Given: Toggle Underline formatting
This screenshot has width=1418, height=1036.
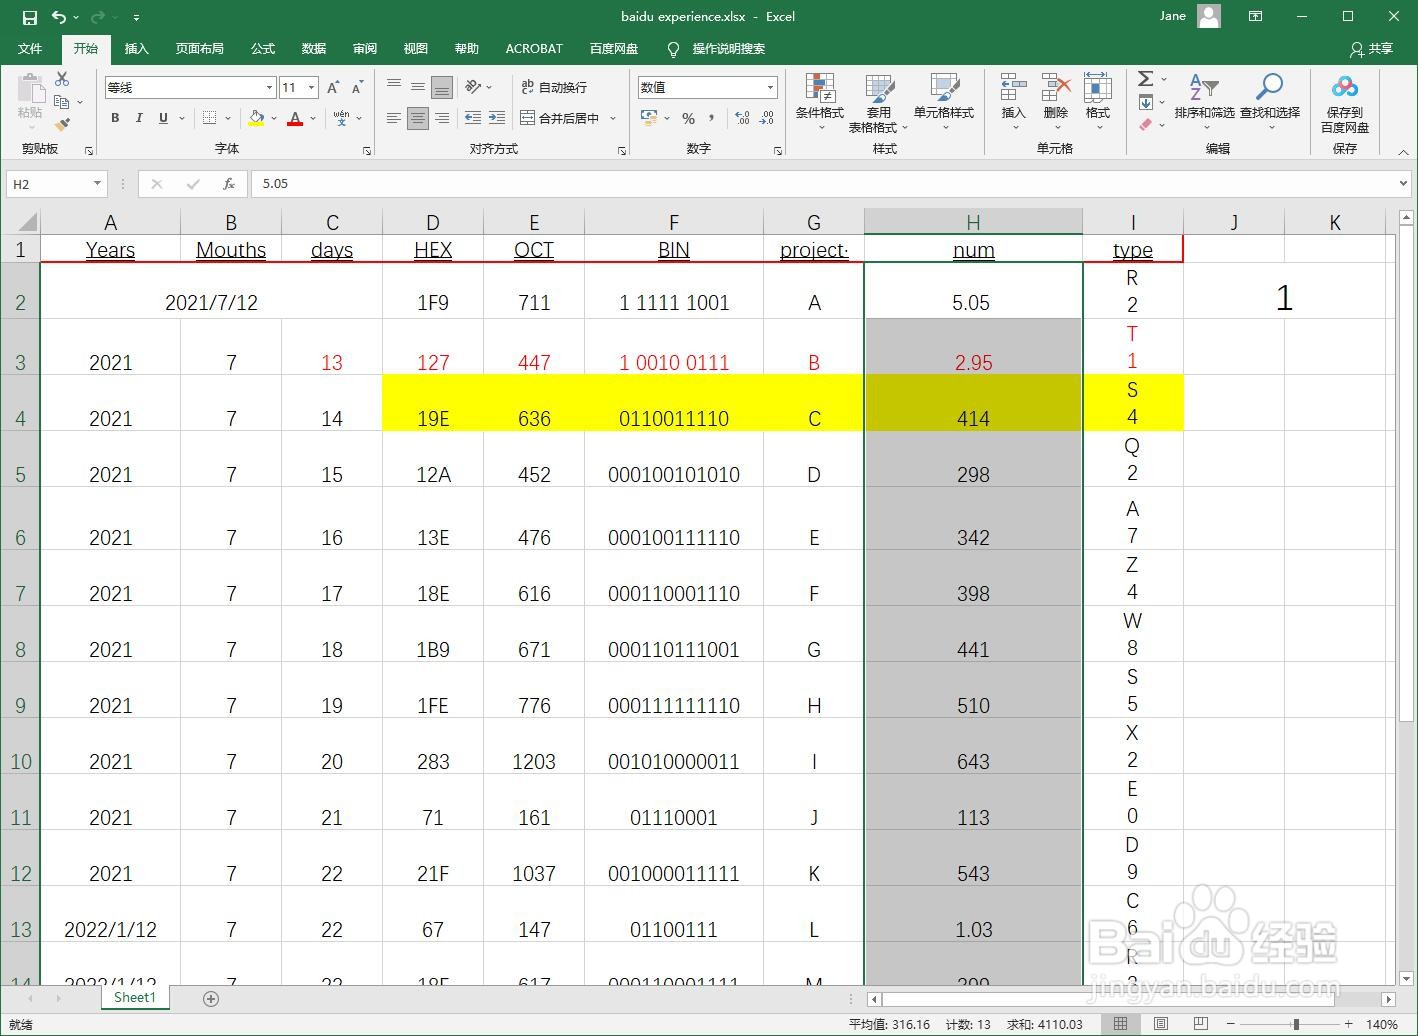Looking at the screenshot, I should [x=163, y=118].
